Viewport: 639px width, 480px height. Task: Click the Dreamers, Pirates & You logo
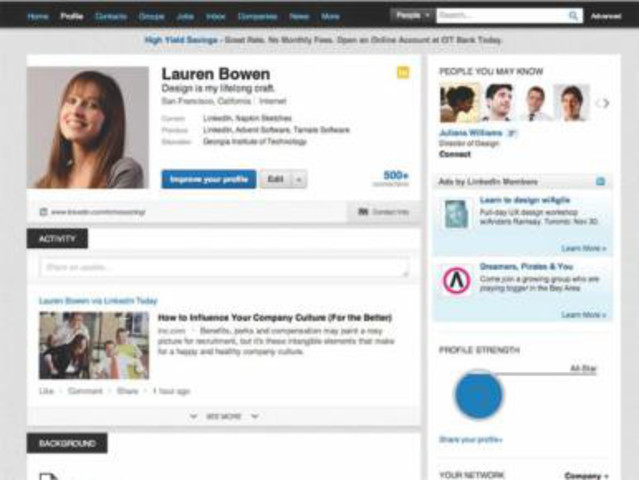(x=456, y=280)
